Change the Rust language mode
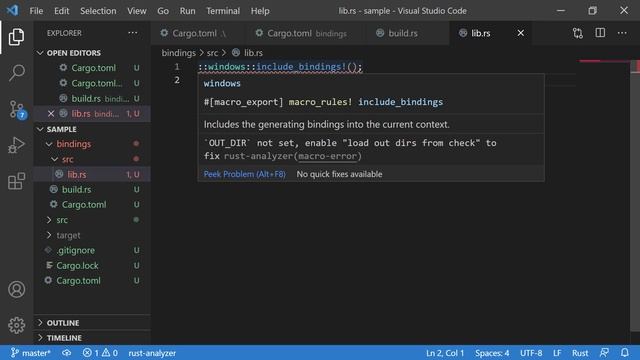The height and width of the screenshot is (360, 640). coord(580,353)
